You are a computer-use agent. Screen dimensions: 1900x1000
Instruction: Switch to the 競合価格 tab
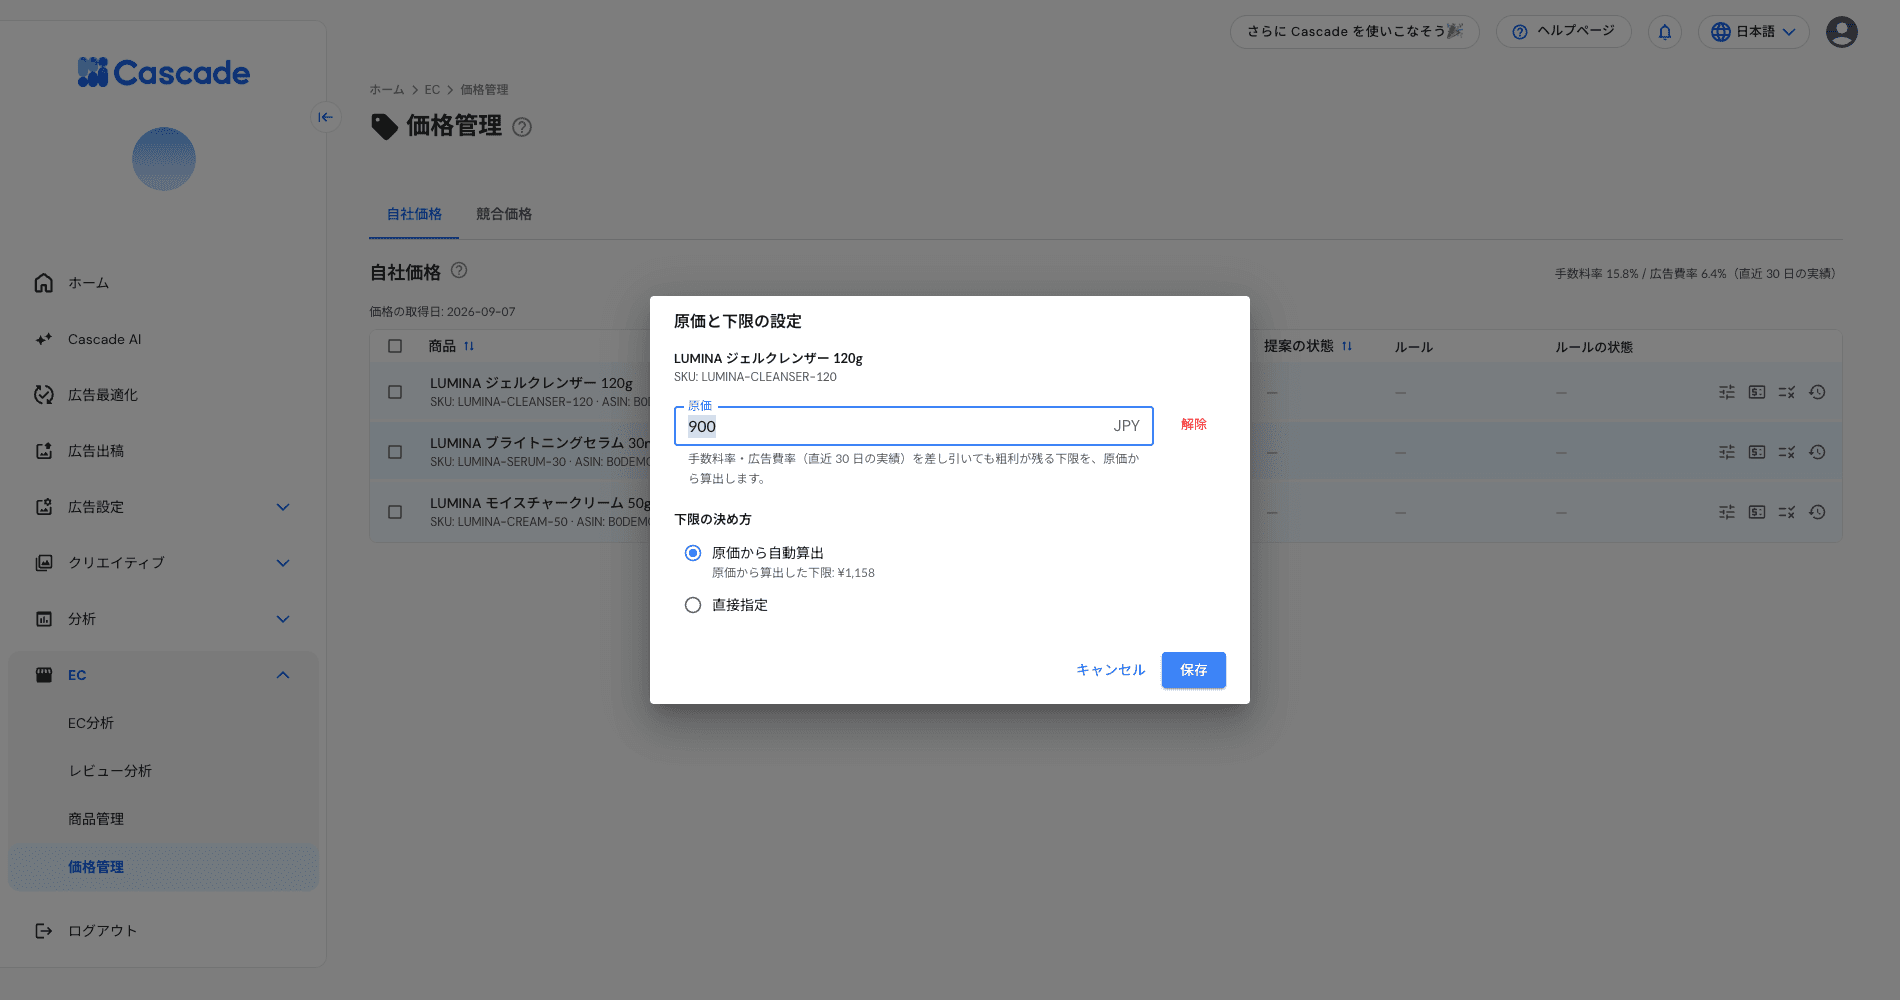tap(504, 214)
